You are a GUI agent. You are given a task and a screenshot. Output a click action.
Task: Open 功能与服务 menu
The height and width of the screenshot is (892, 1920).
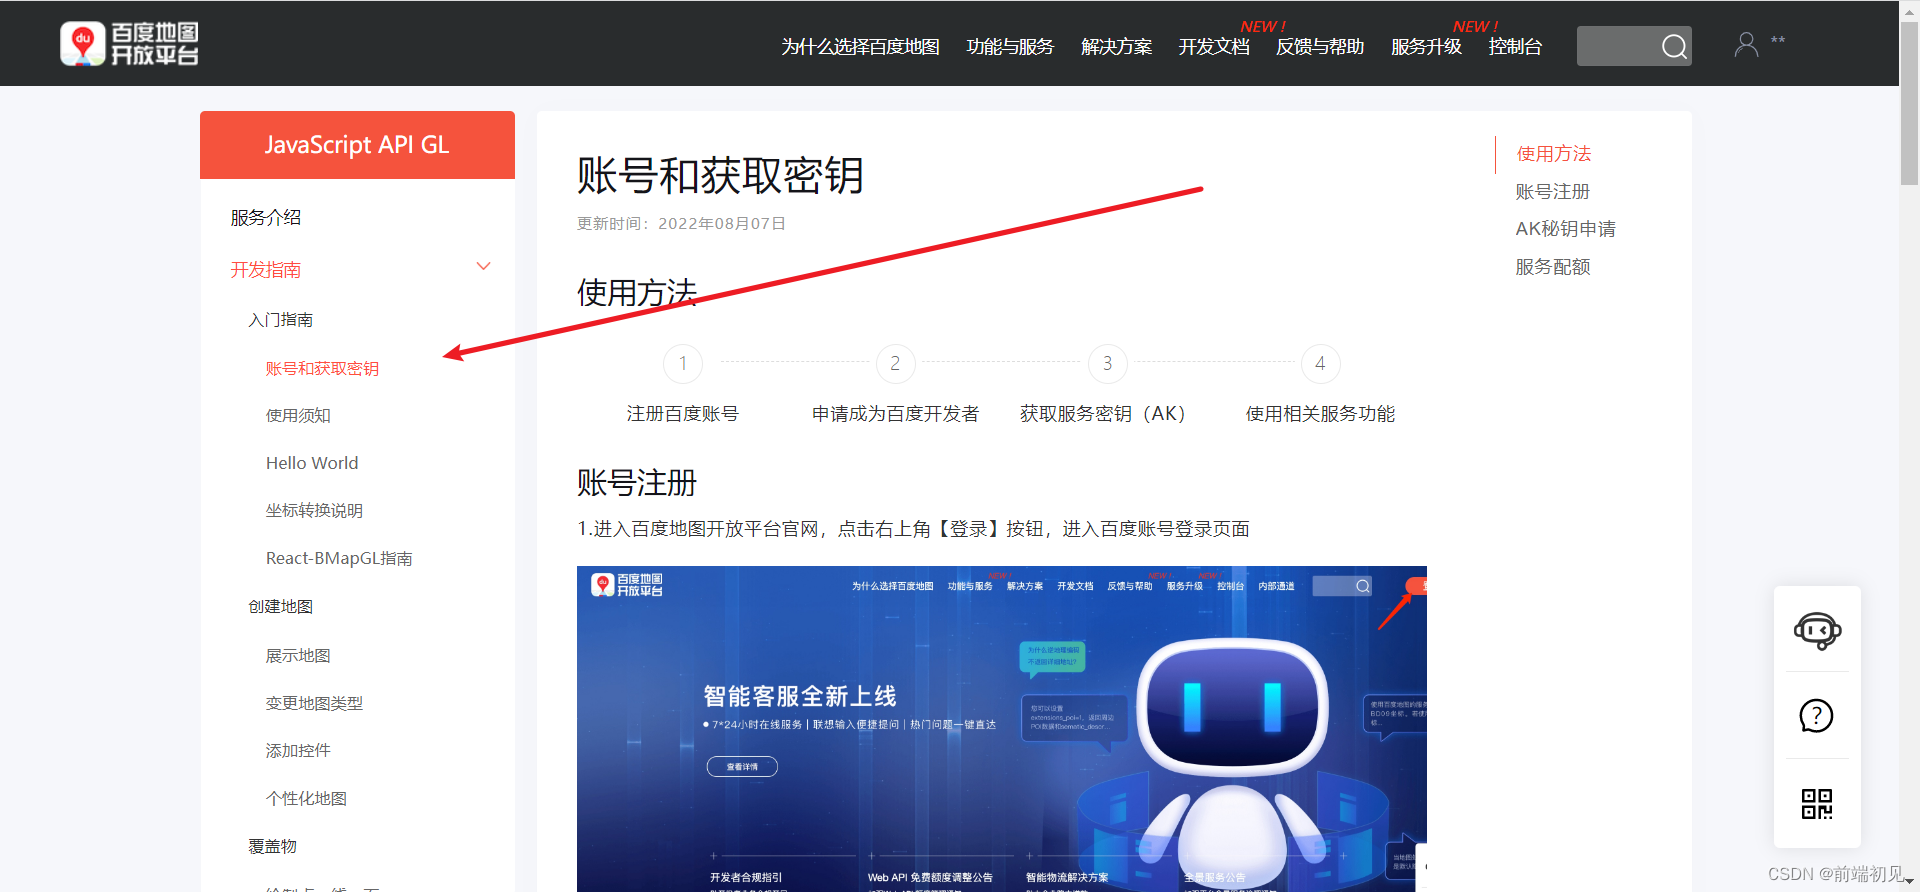click(1010, 47)
